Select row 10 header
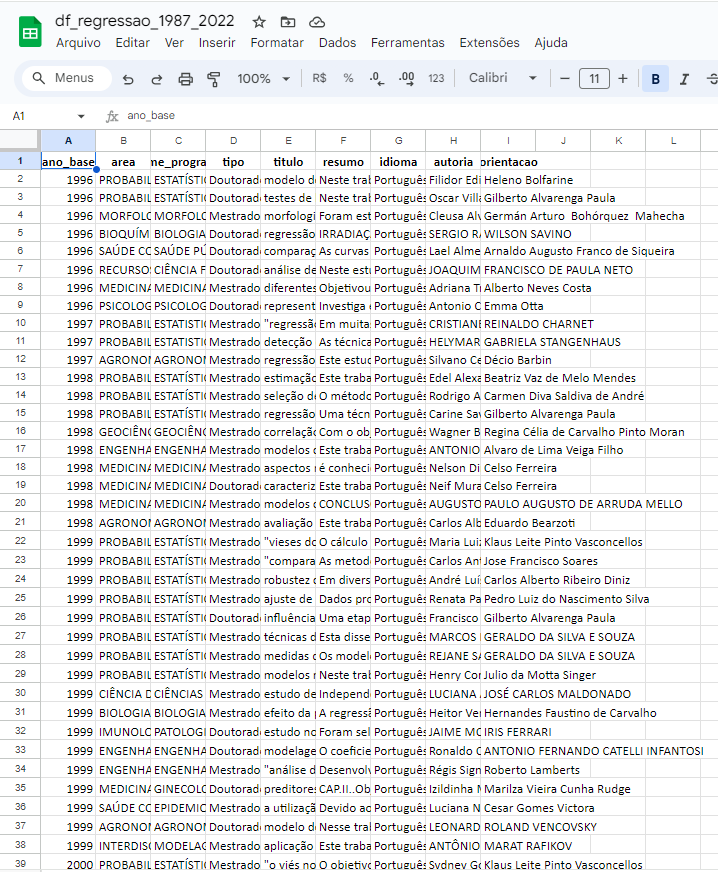This screenshot has width=718, height=872. pyautogui.click(x=20, y=323)
